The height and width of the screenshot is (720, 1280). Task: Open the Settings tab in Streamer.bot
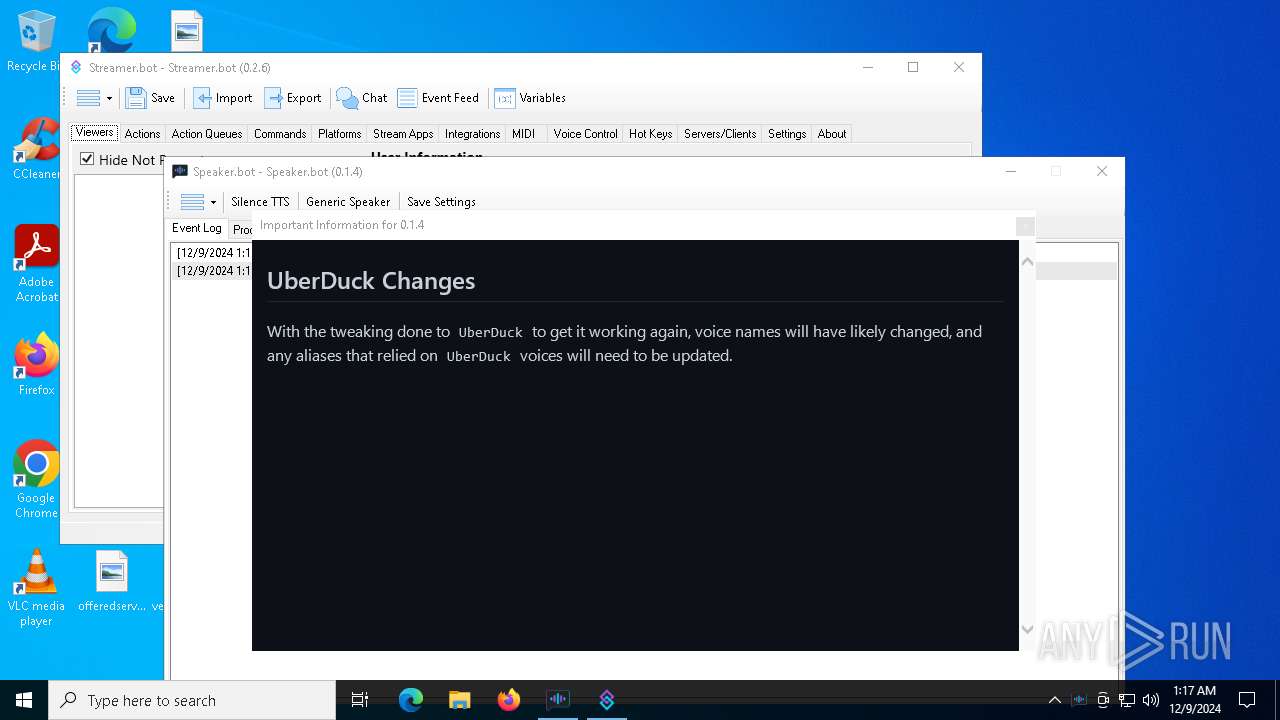pos(787,134)
